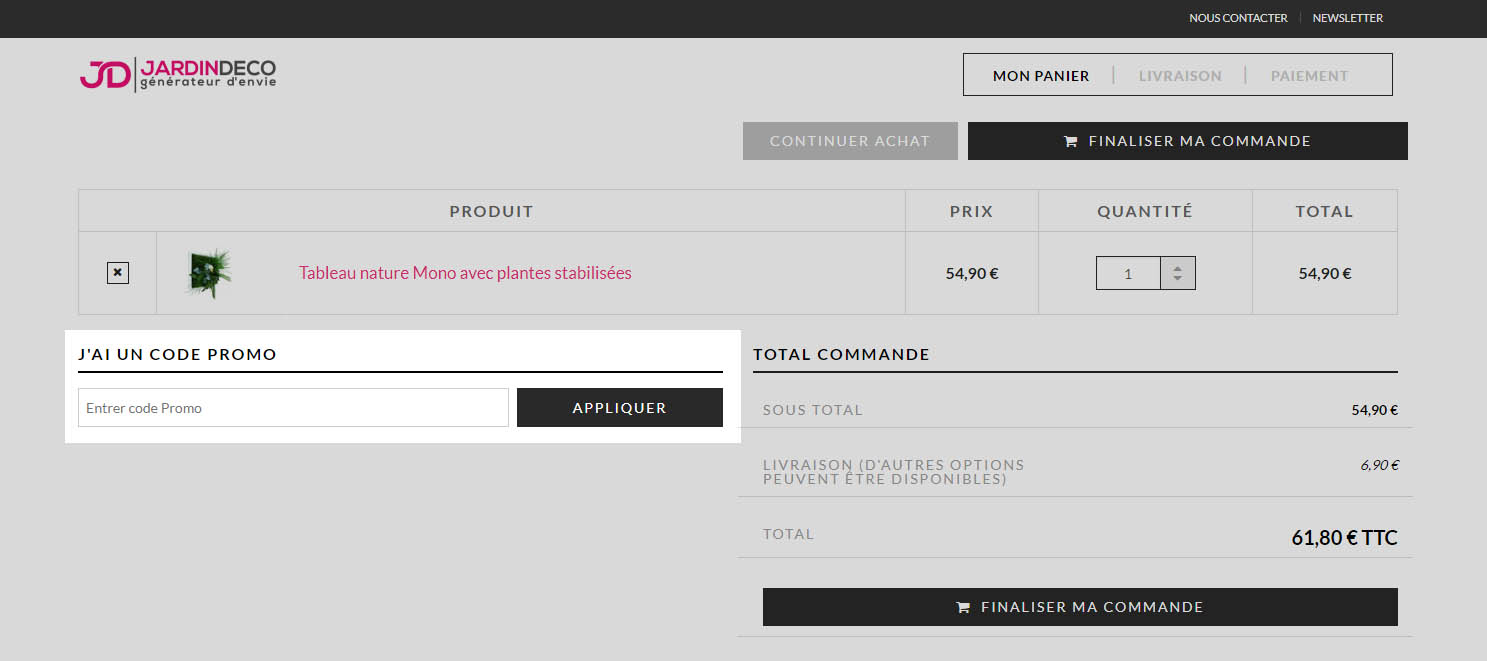Select the Mon Panier step
Screen dimensions: 1487x661
(x=1041, y=76)
